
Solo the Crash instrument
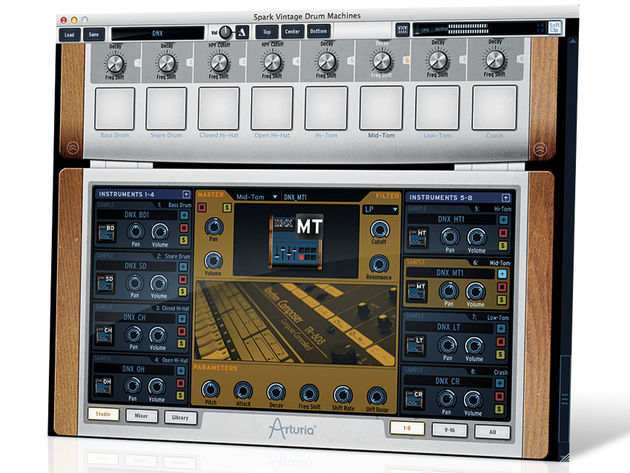click(499, 409)
